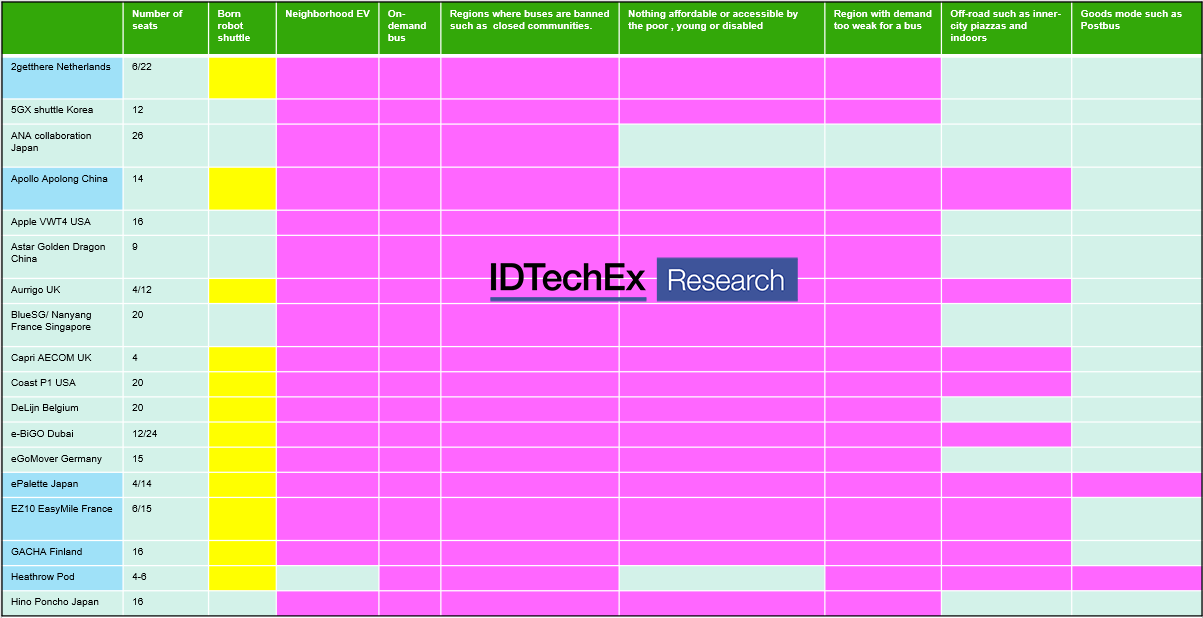
Task: Click the yellow cell in the Aurrigo UK row
Action: click(x=242, y=291)
